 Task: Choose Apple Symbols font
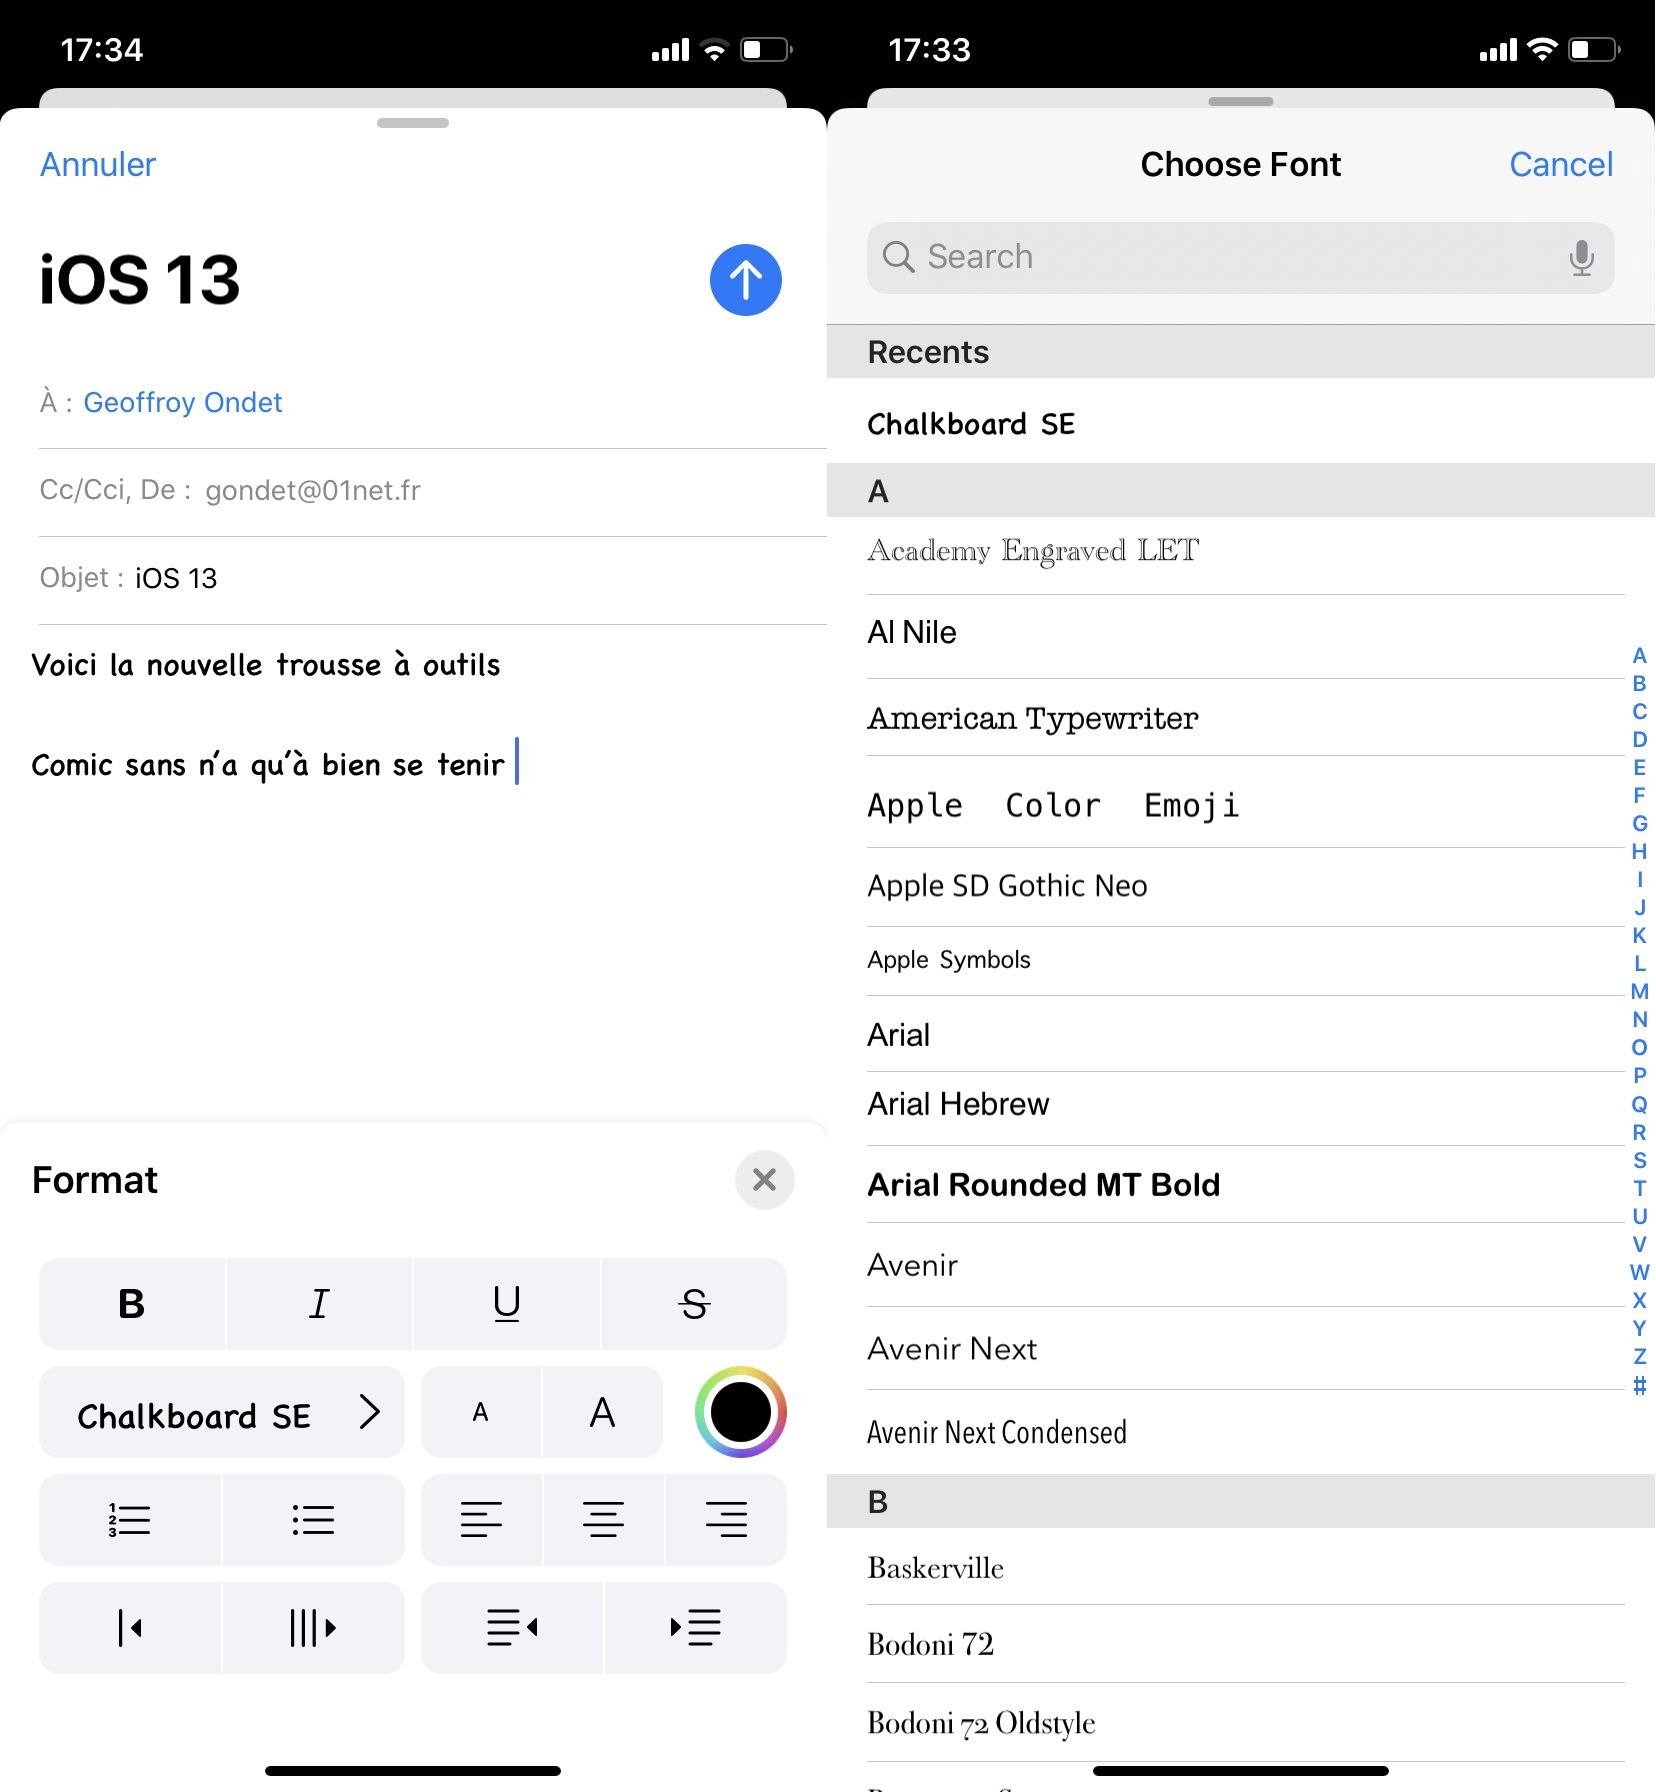[1240, 960]
